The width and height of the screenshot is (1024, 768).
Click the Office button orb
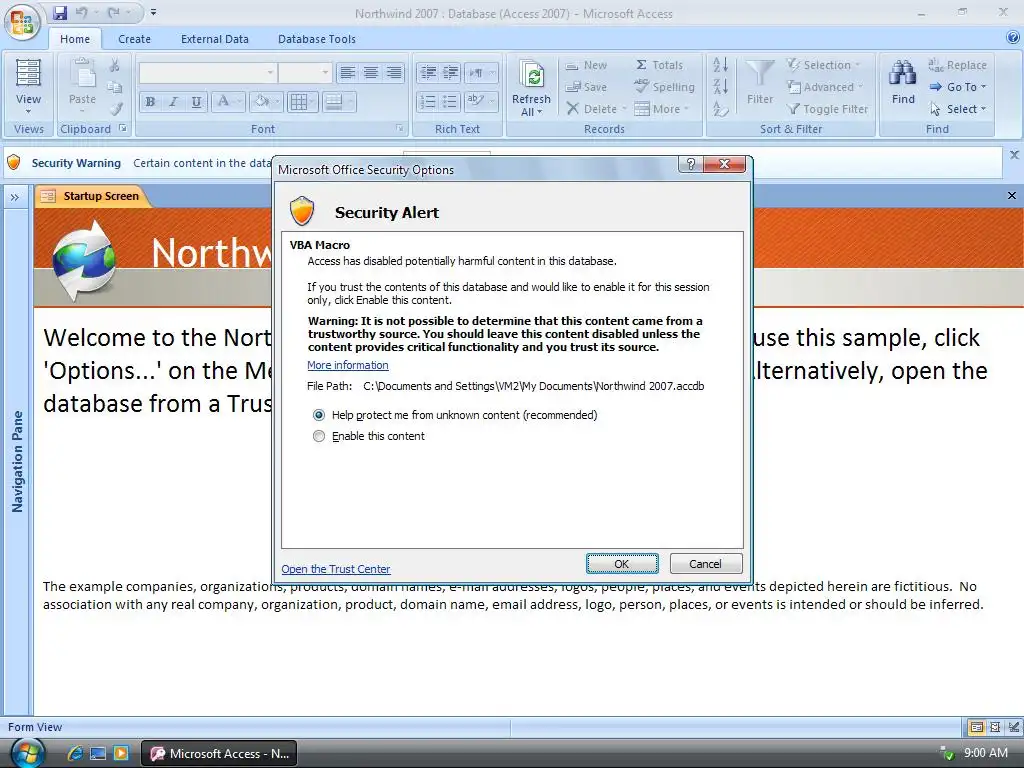pos(22,22)
